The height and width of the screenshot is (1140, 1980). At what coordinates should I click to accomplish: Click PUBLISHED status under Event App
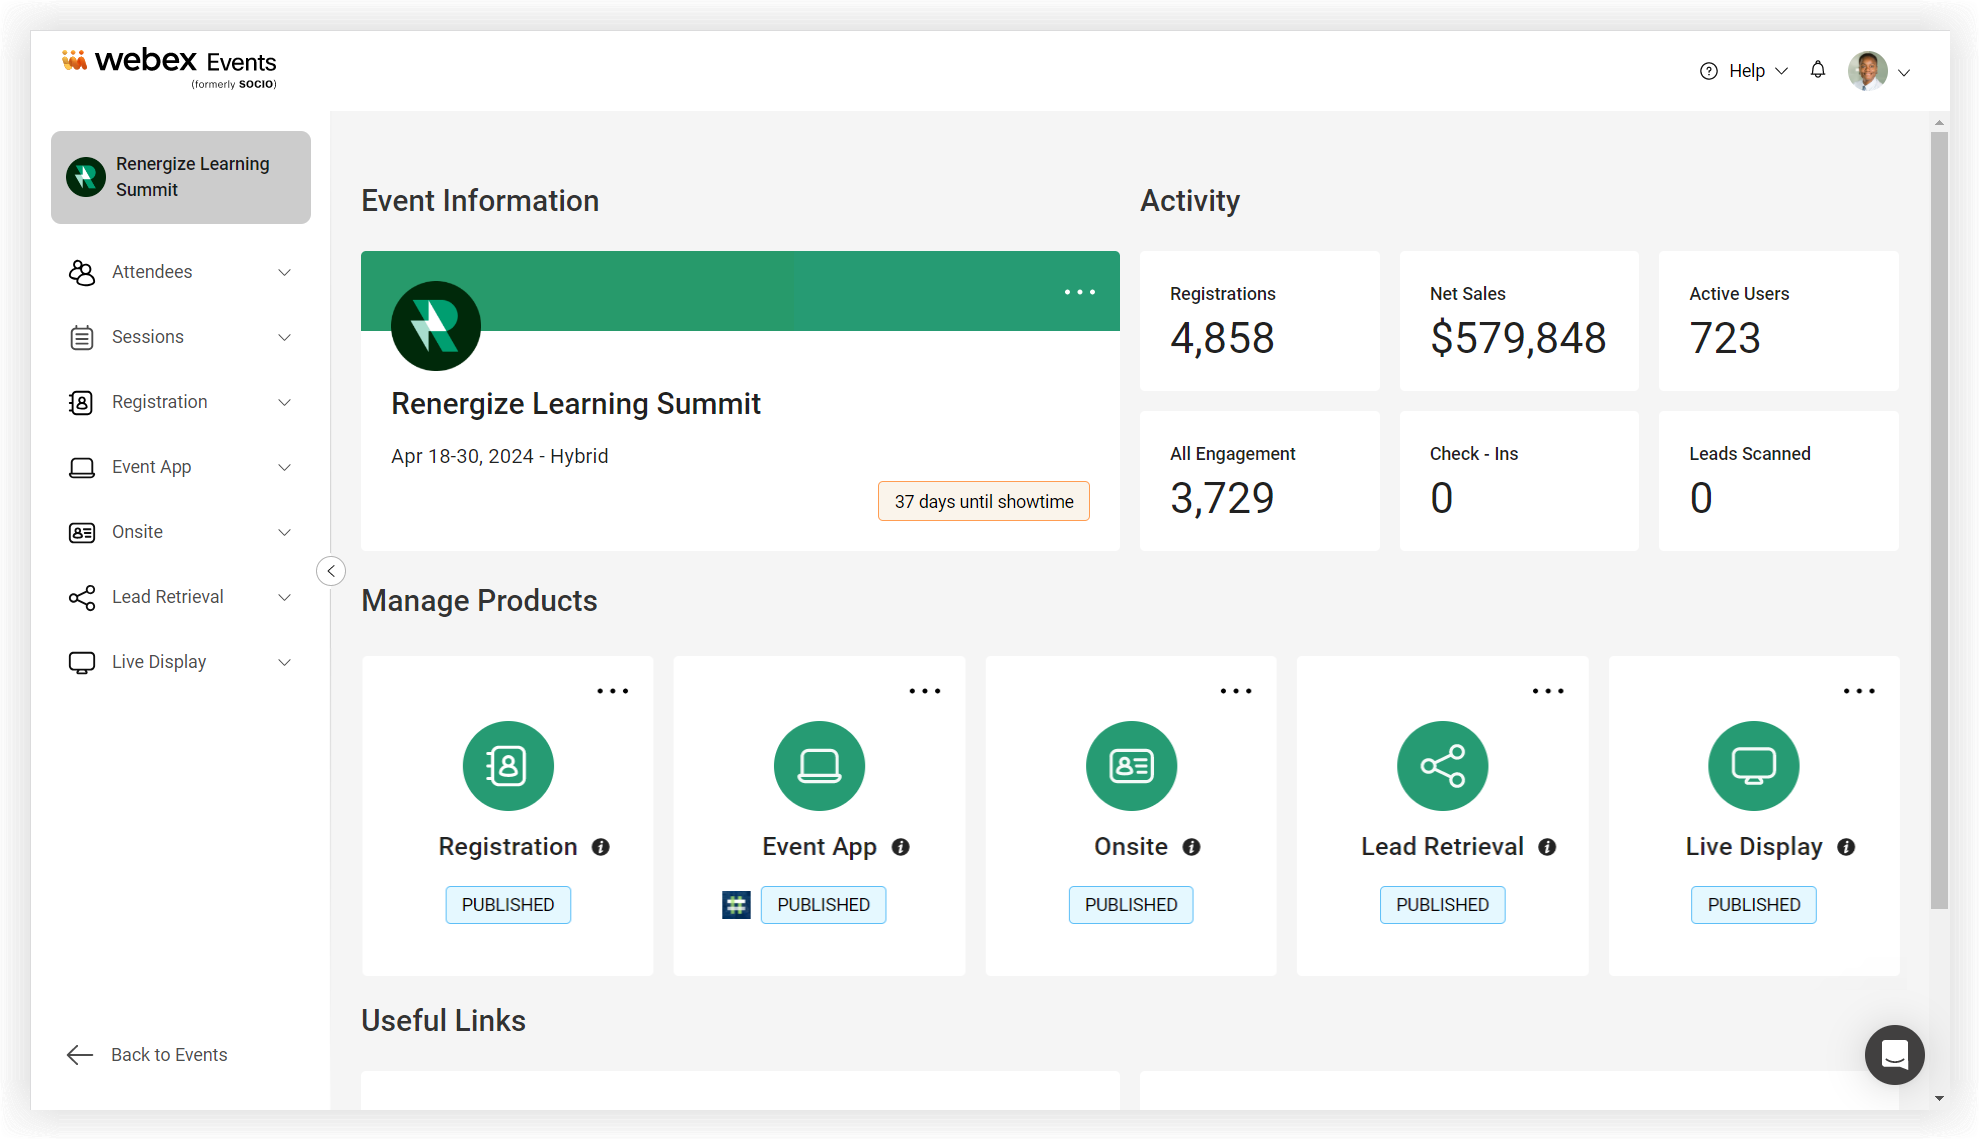click(x=824, y=905)
